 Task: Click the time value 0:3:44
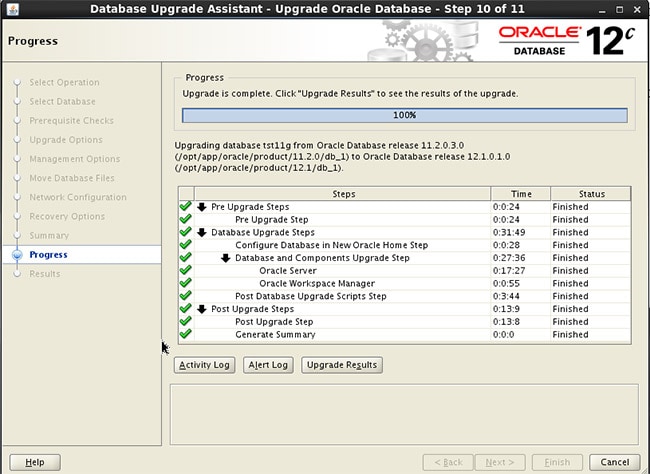pyautogui.click(x=506, y=297)
